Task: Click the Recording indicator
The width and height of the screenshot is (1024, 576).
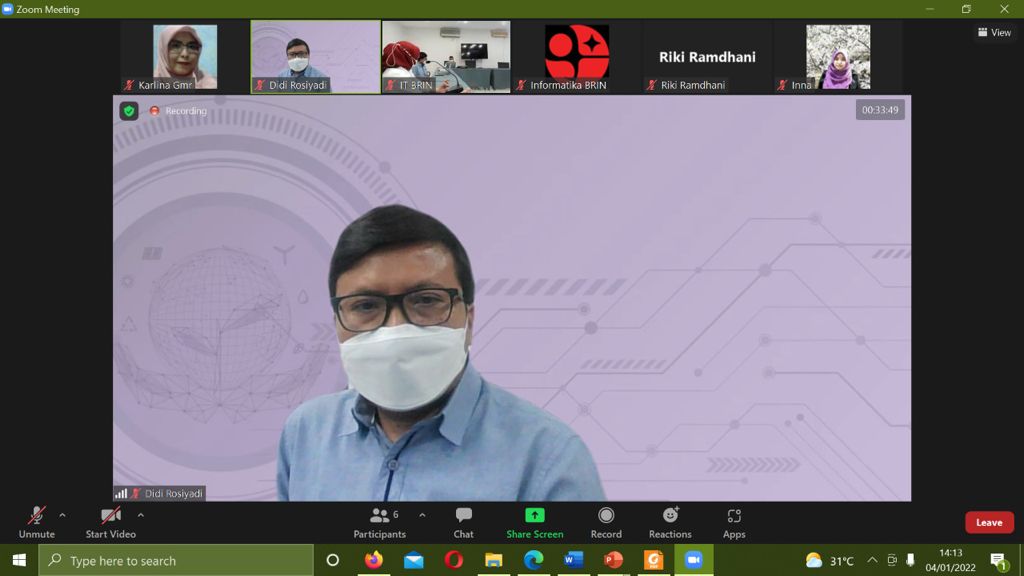Action: click(178, 111)
